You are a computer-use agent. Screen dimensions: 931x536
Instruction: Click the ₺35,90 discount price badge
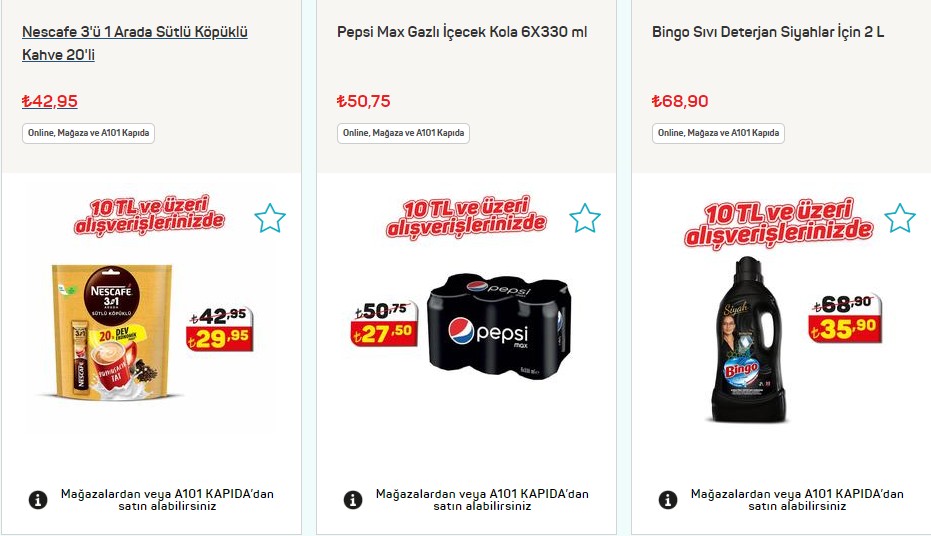point(848,327)
